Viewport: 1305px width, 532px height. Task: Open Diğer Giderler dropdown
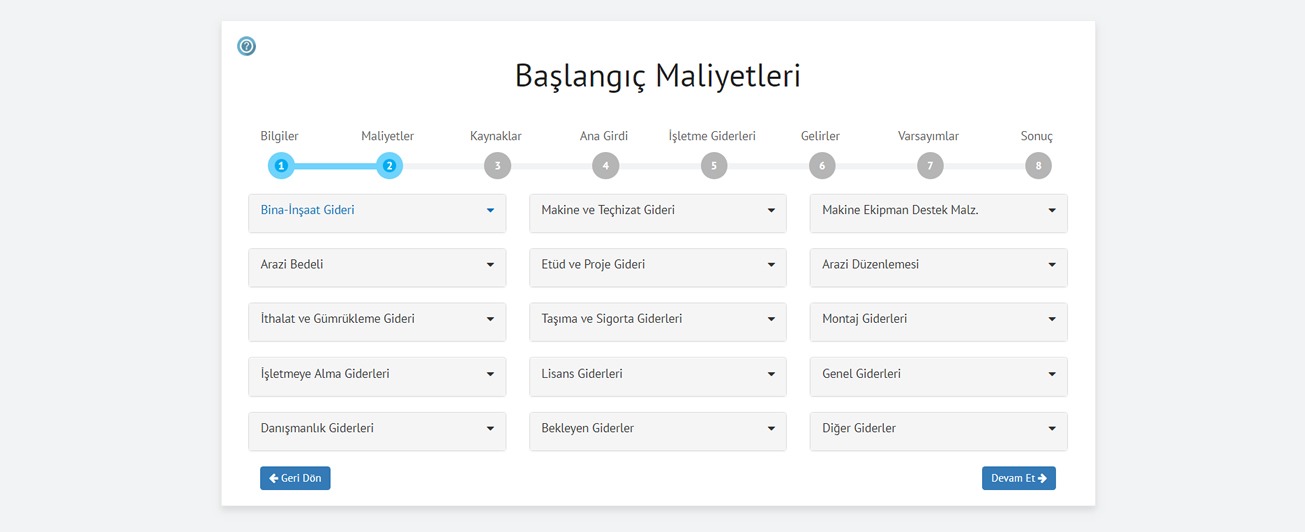[x=938, y=431]
